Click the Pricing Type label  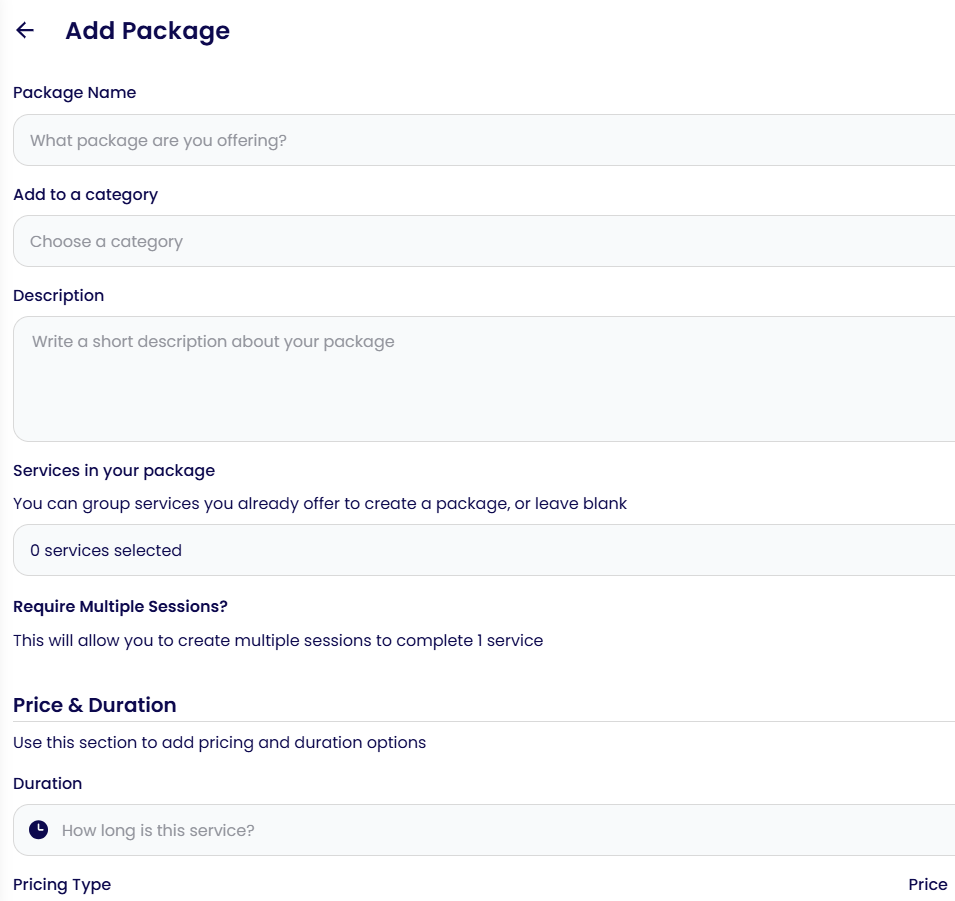point(62,885)
